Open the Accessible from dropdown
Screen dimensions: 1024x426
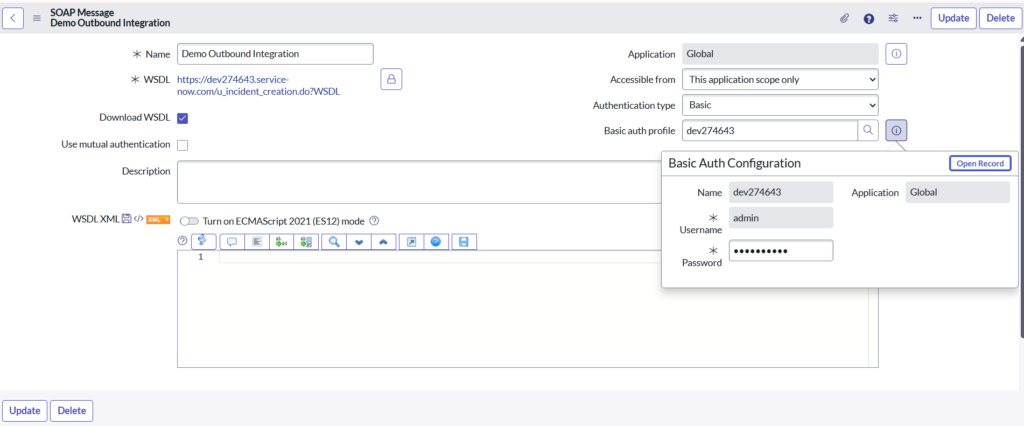point(779,79)
